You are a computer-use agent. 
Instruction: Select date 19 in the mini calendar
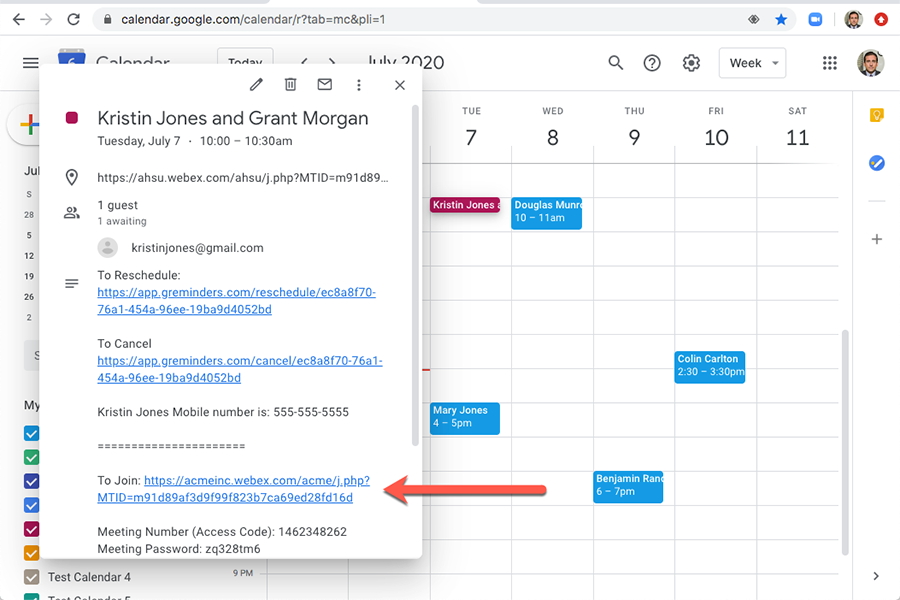pos(29,276)
